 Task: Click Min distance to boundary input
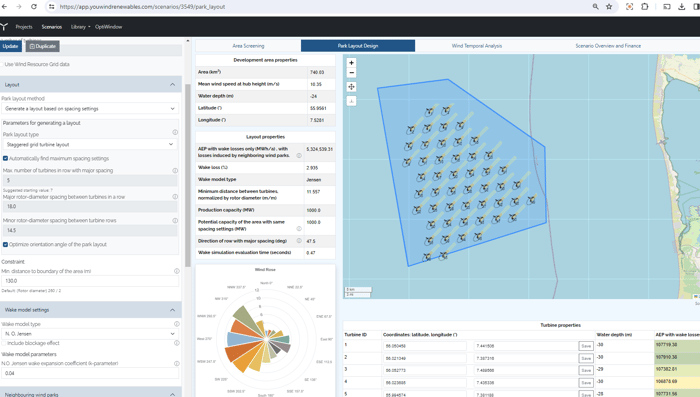(x=90, y=281)
